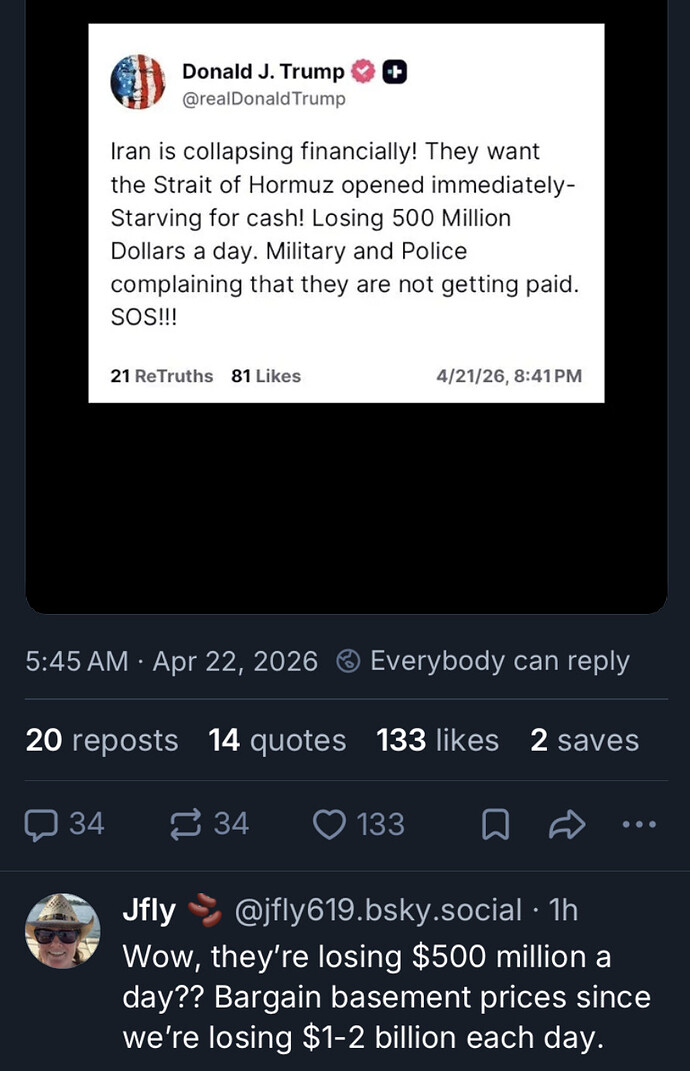Like the post with the heart icon
Image resolution: width=690 pixels, height=1071 pixels.
[329, 823]
